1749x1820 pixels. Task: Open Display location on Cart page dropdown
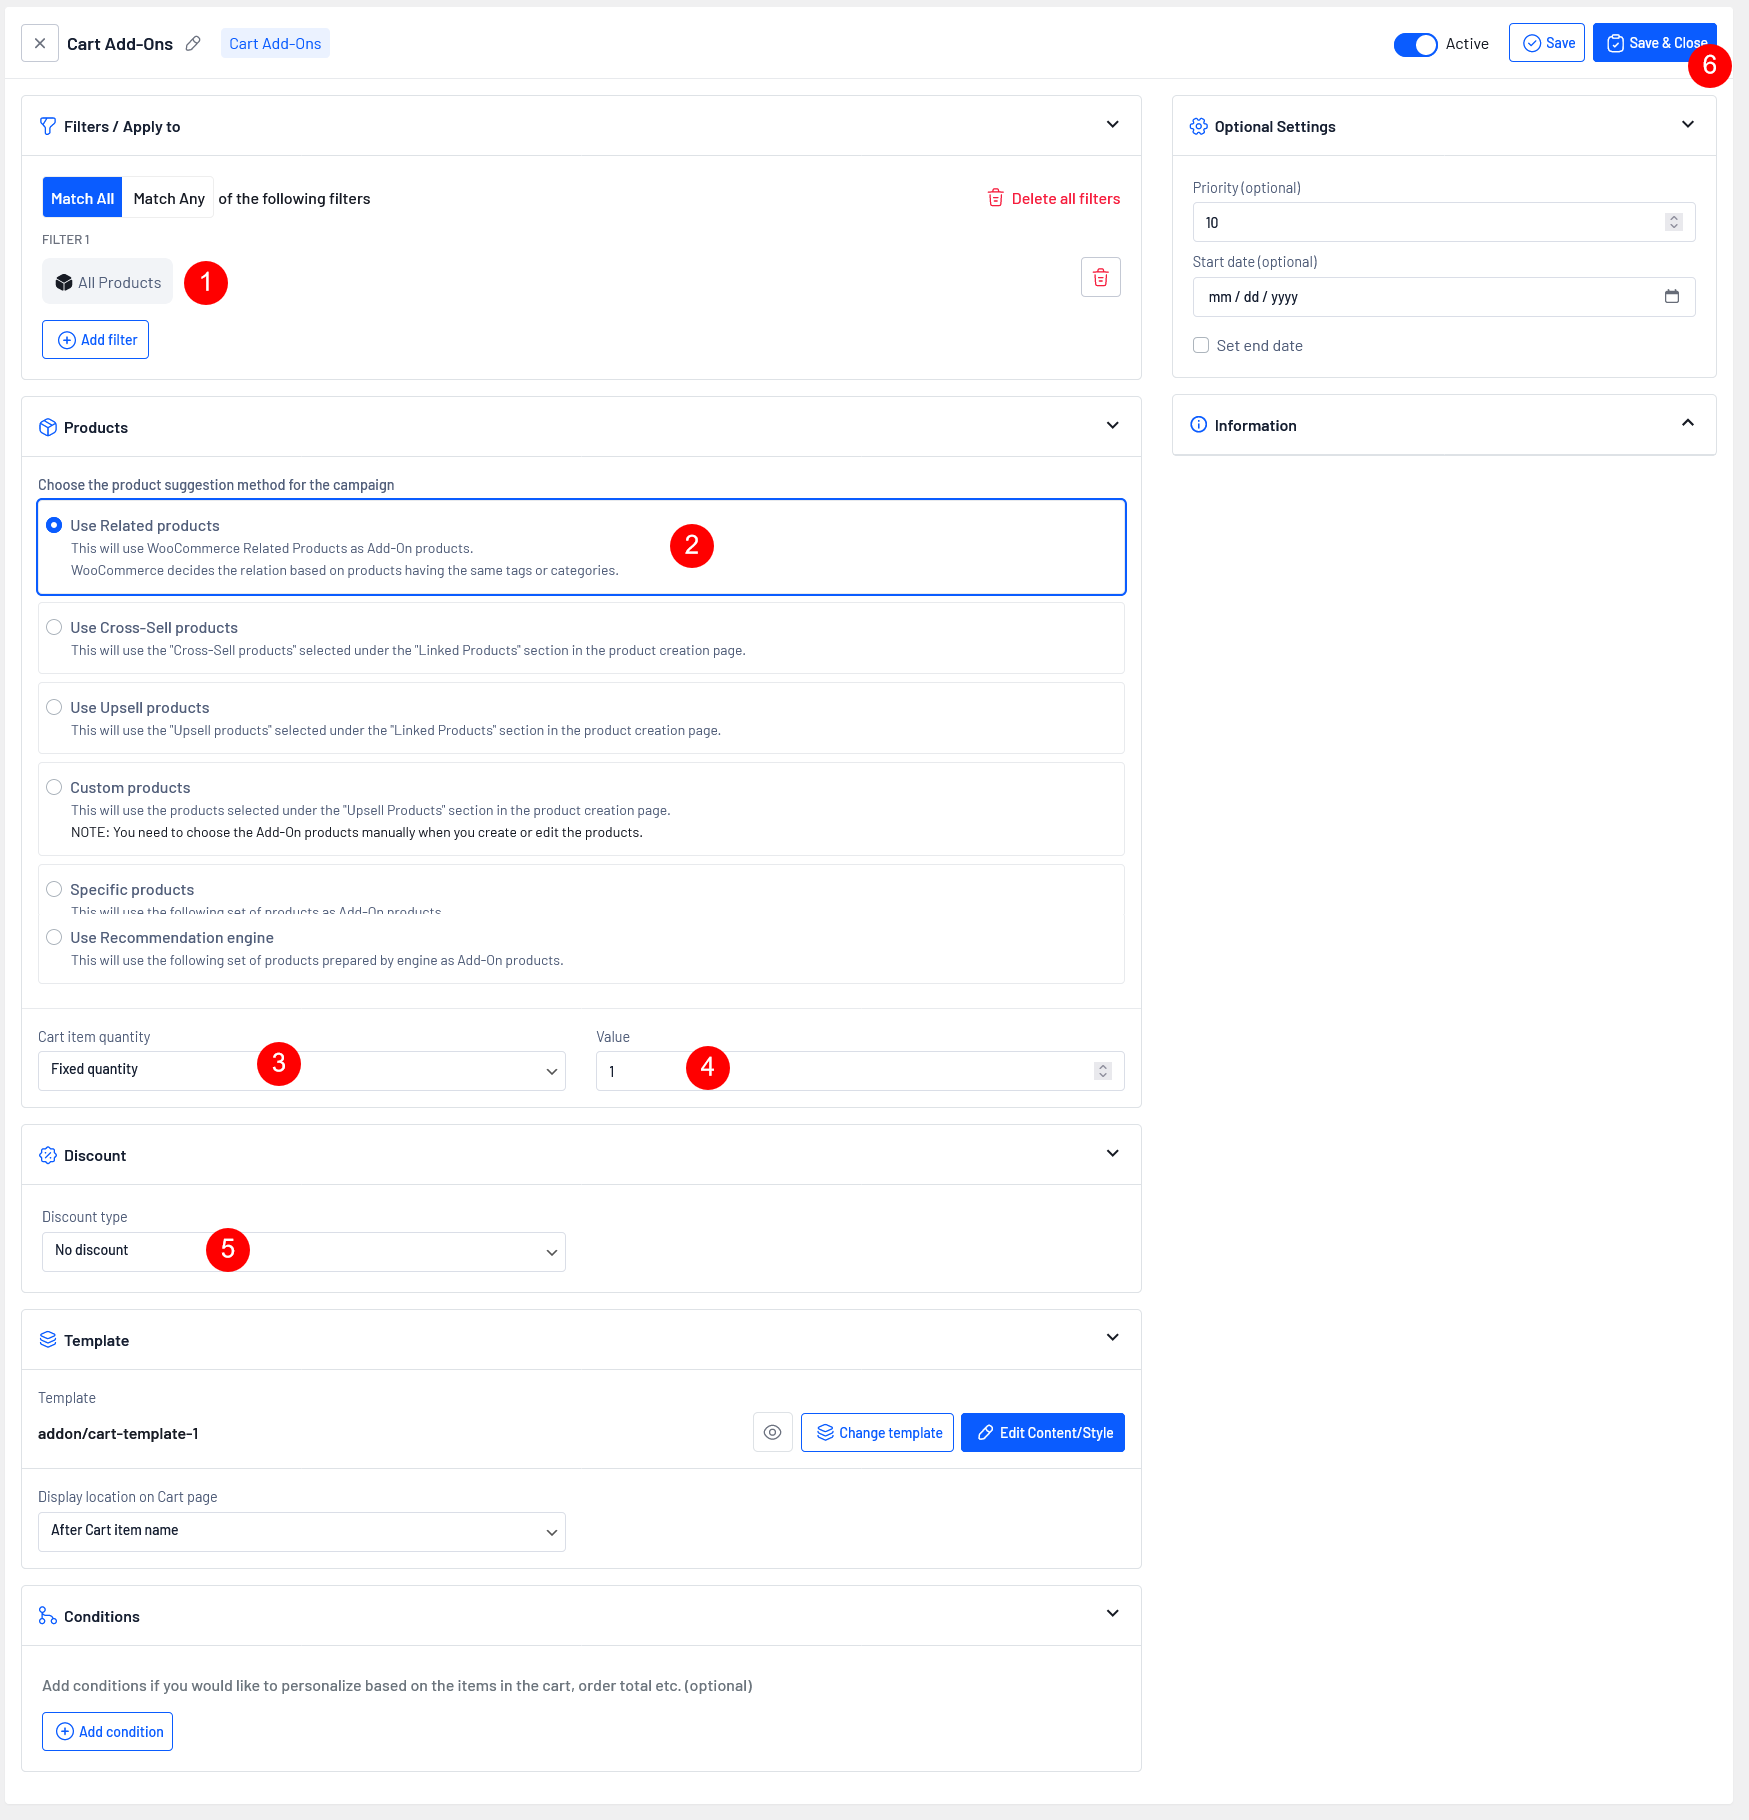(301, 1532)
